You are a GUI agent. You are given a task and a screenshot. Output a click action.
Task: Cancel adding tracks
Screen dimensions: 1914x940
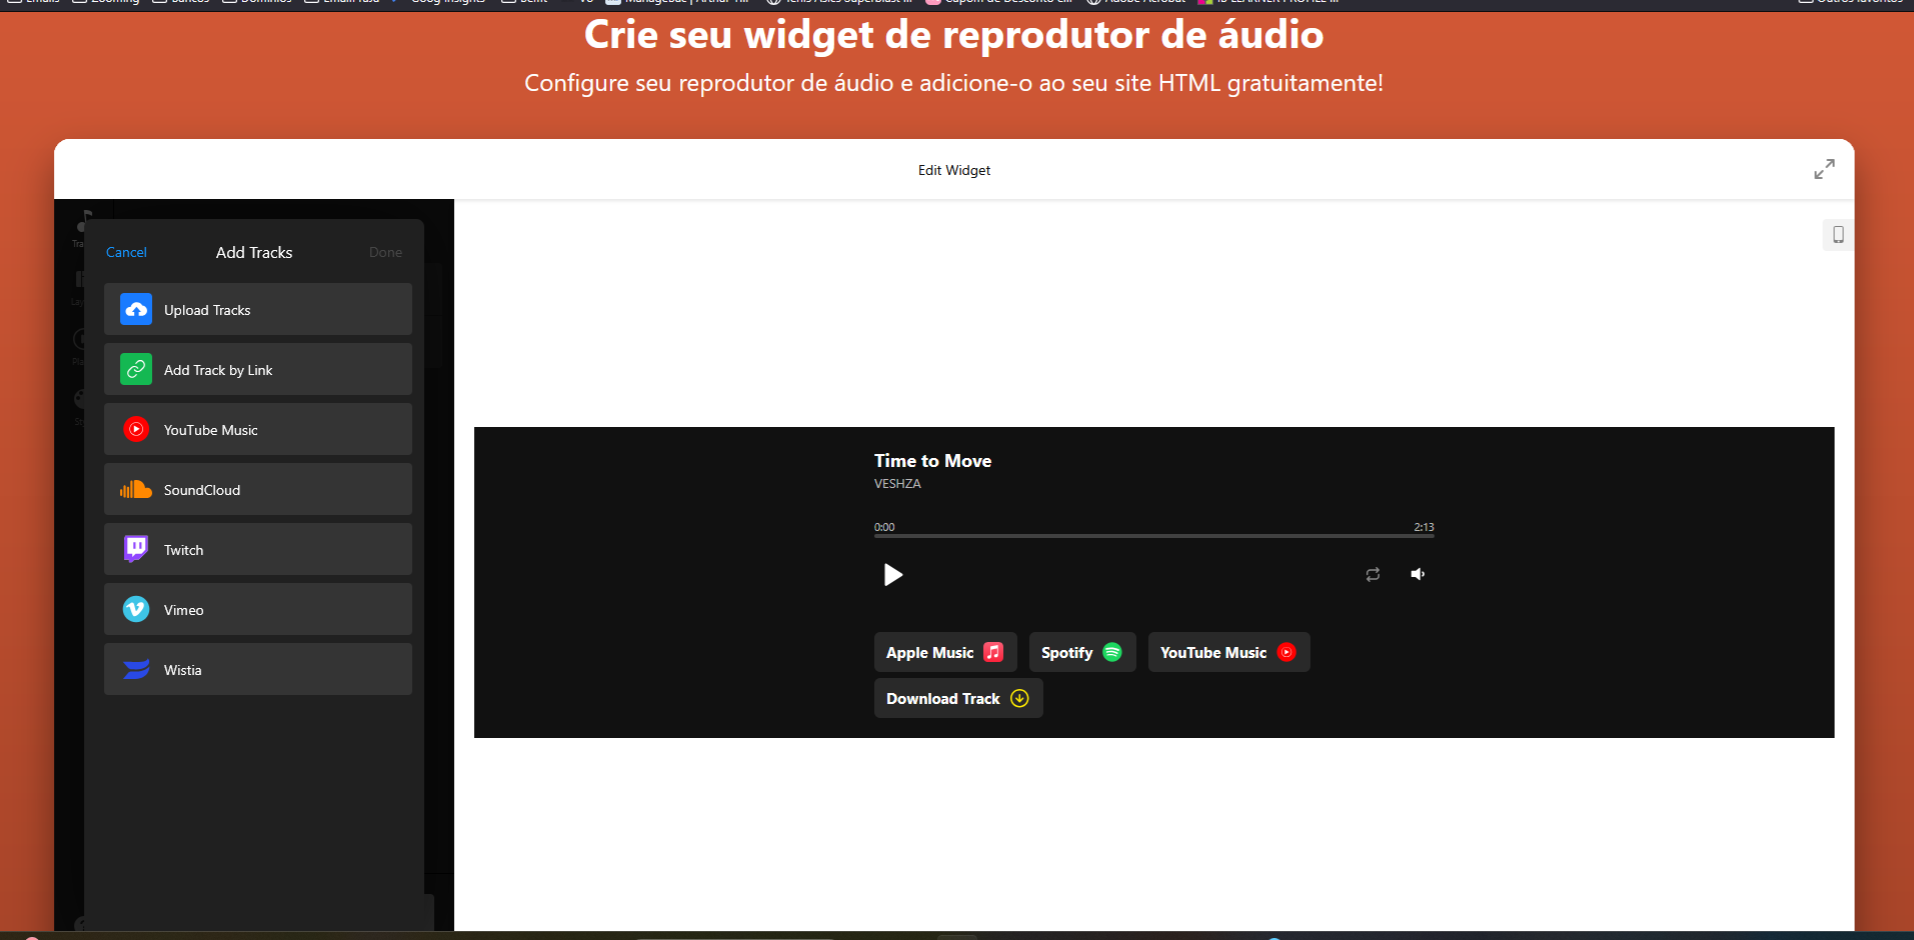(x=126, y=252)
